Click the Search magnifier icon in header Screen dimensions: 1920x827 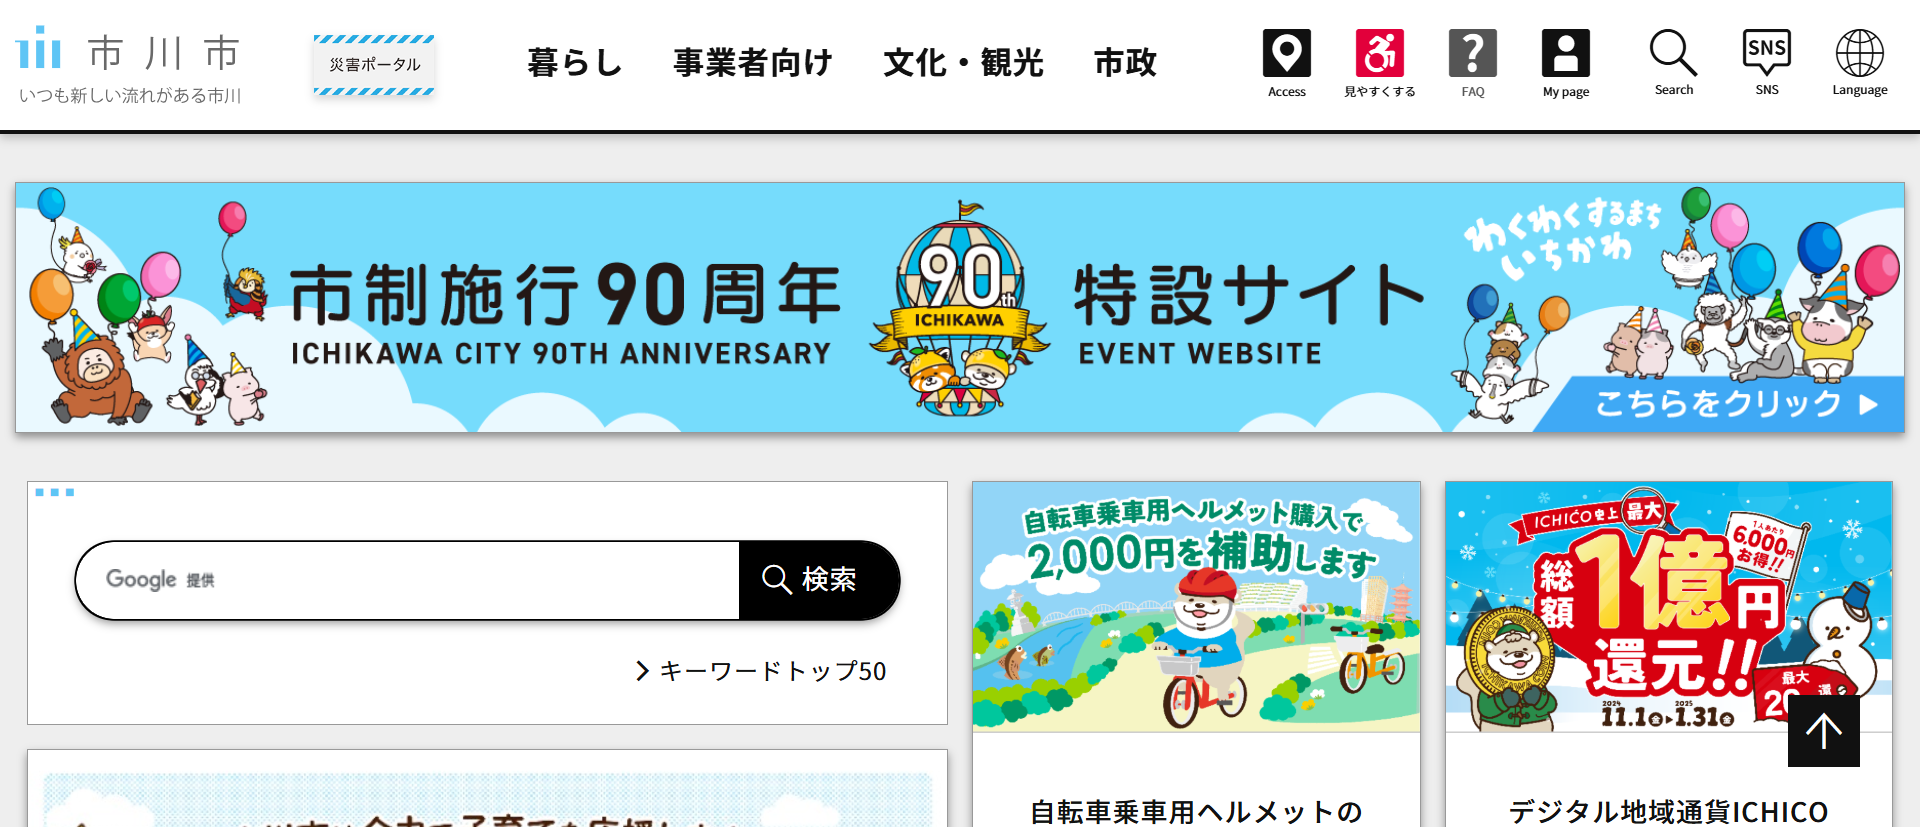click(x=1673, y=53)
